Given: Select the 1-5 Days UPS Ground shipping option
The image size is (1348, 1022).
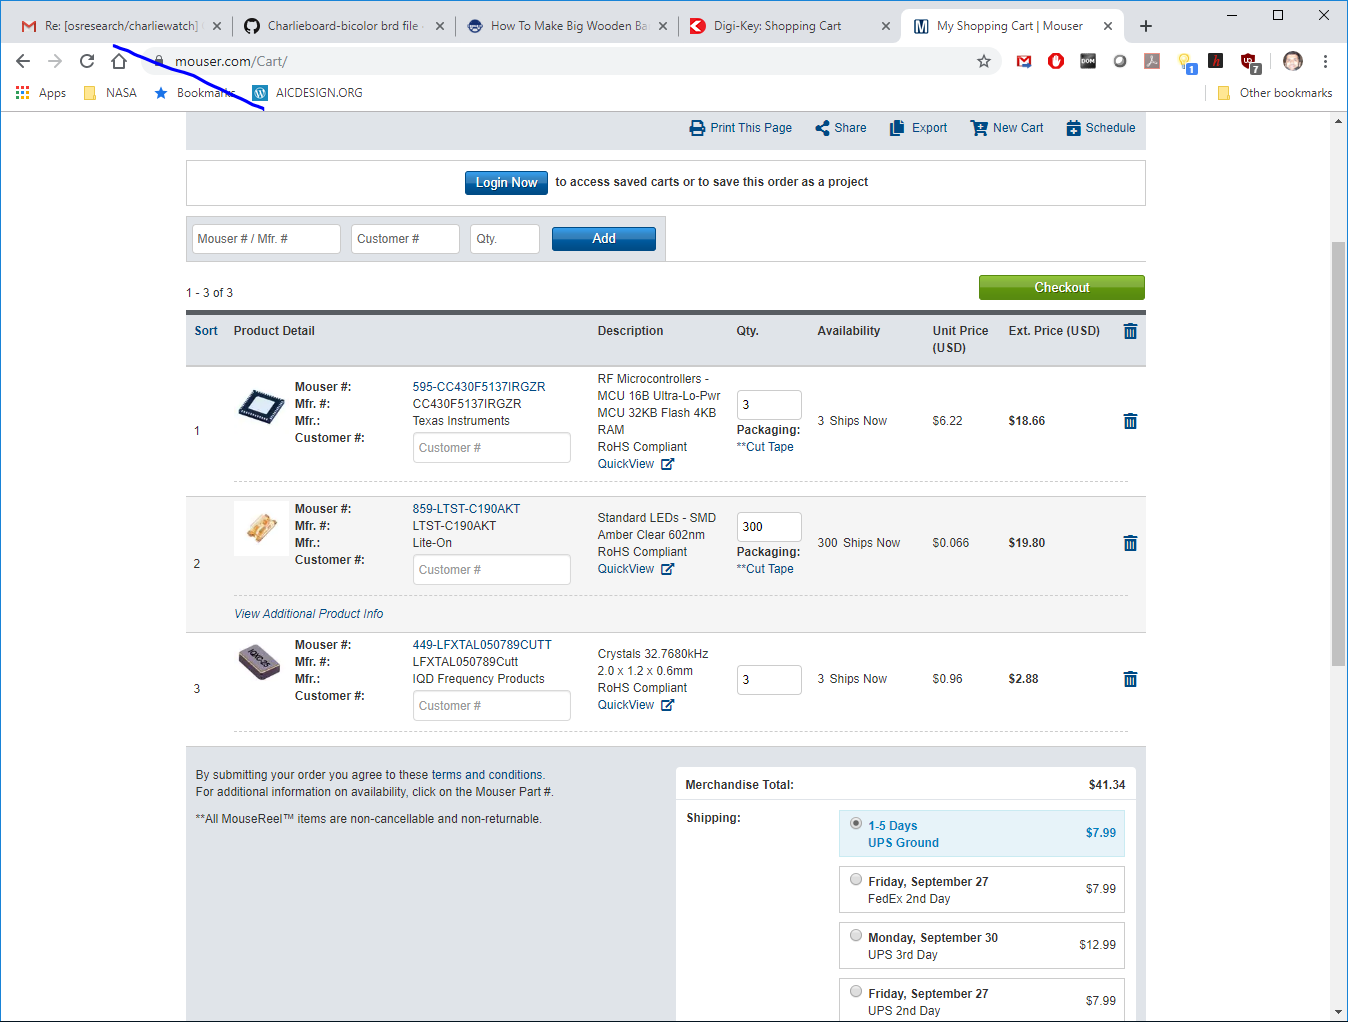Looking at the screenshot, I should [x=856, y=823].
